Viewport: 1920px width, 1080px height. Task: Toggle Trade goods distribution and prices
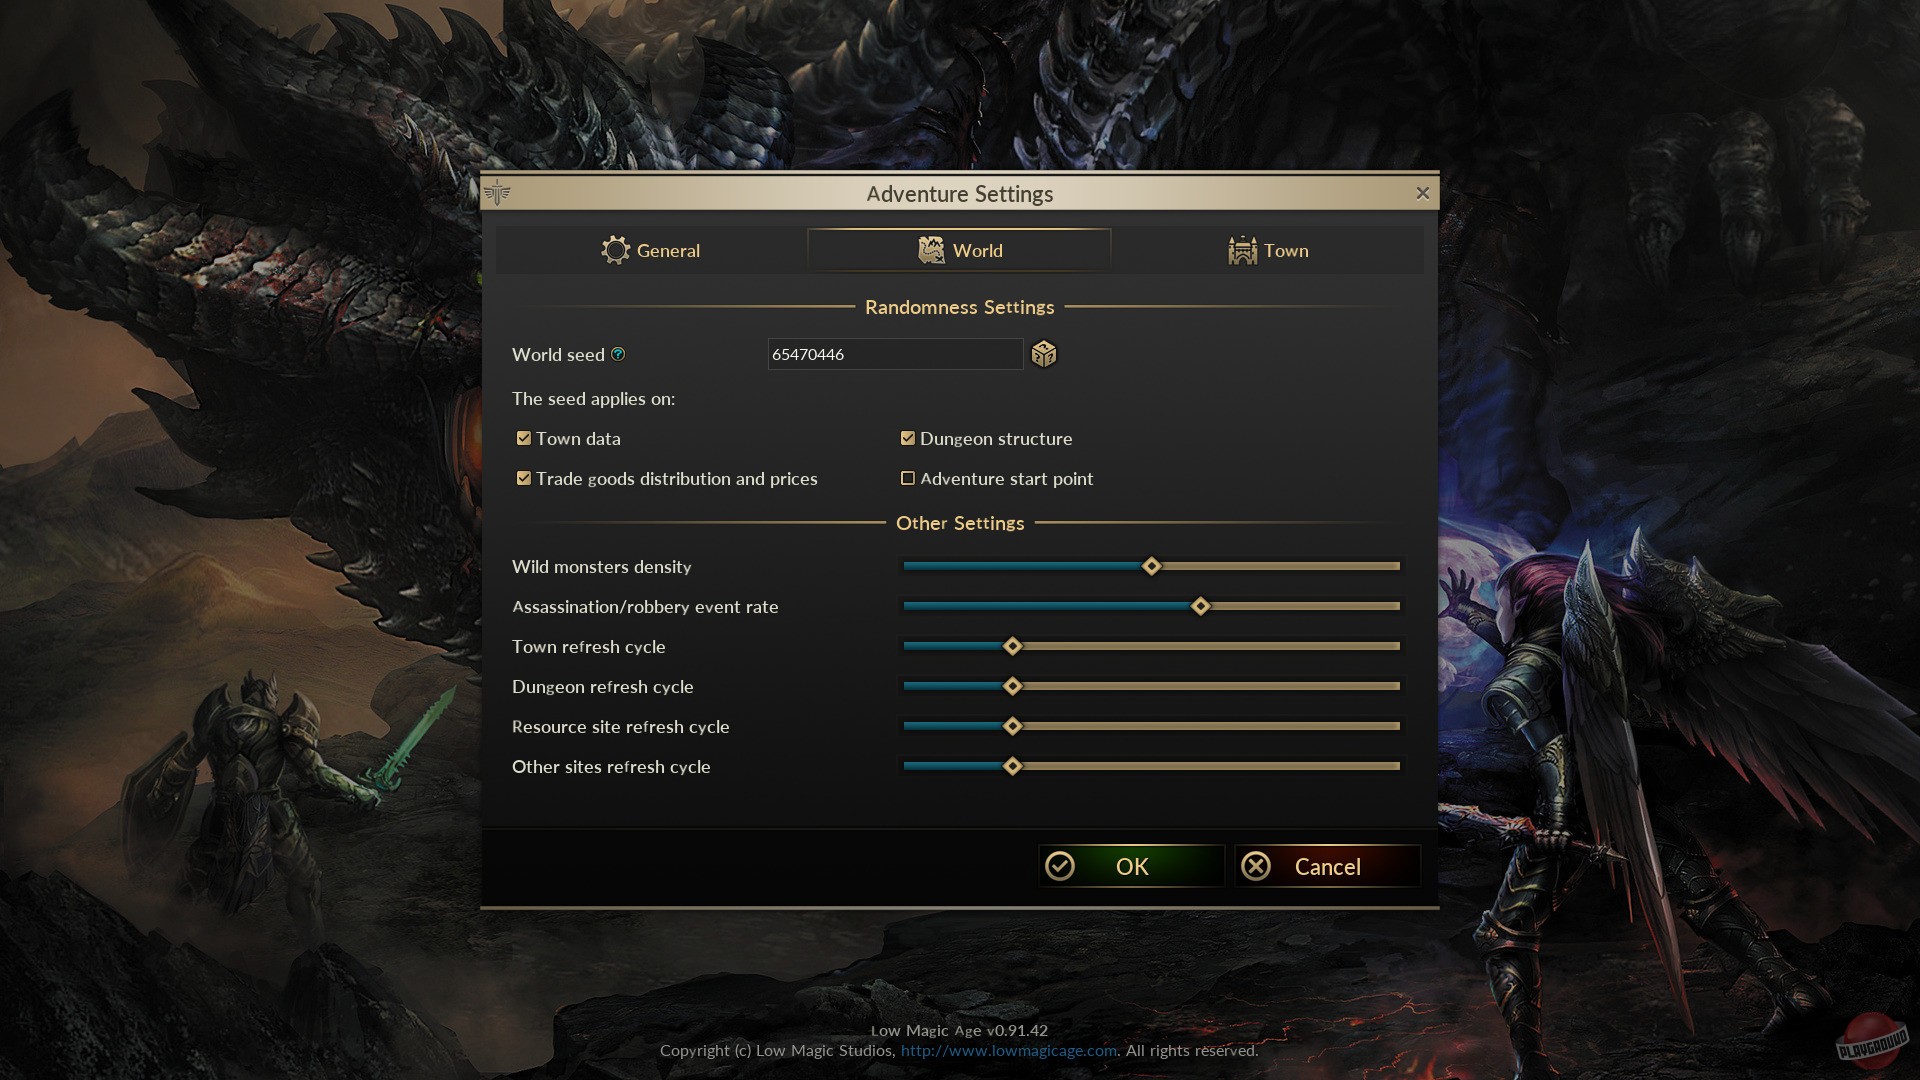click(523, 478)
